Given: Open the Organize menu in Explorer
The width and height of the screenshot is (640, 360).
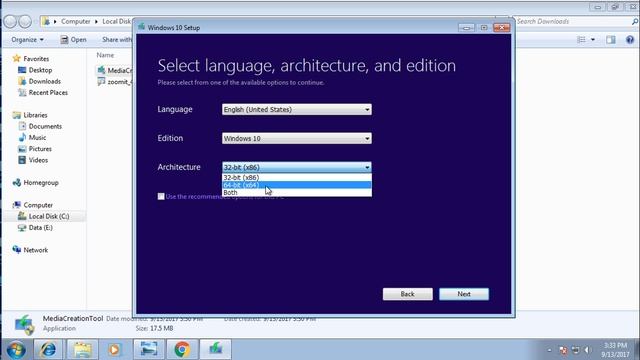Looking at the screenshot, I should tap(27, 40).
